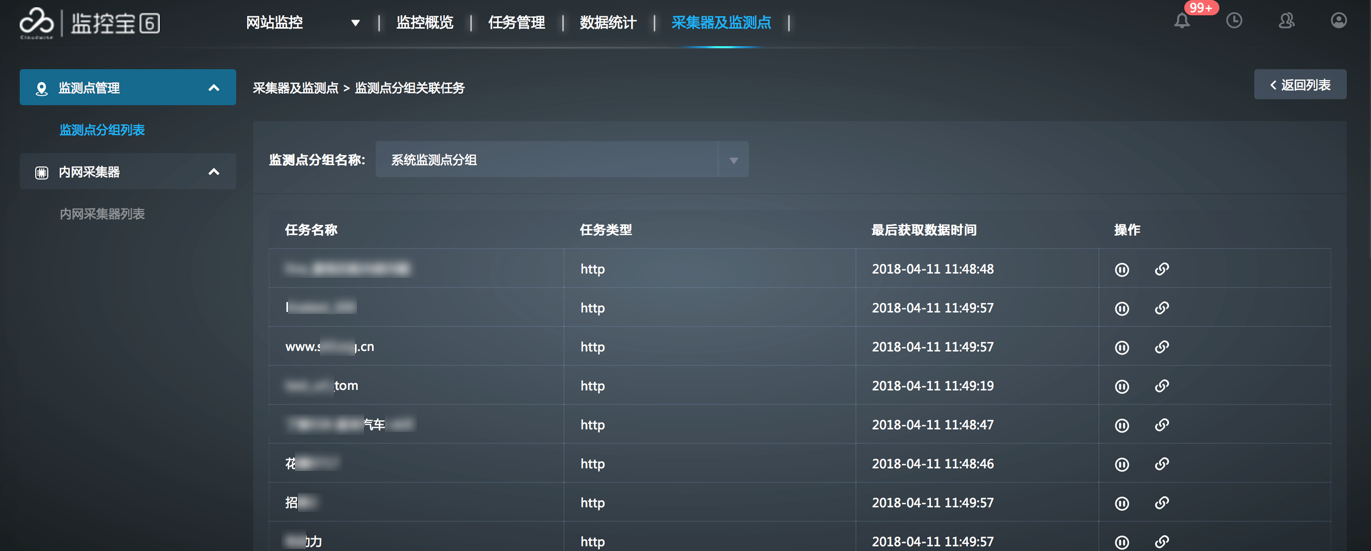Pause the www .cn task
The image size is (1371, 551).
pos(1122,347)
